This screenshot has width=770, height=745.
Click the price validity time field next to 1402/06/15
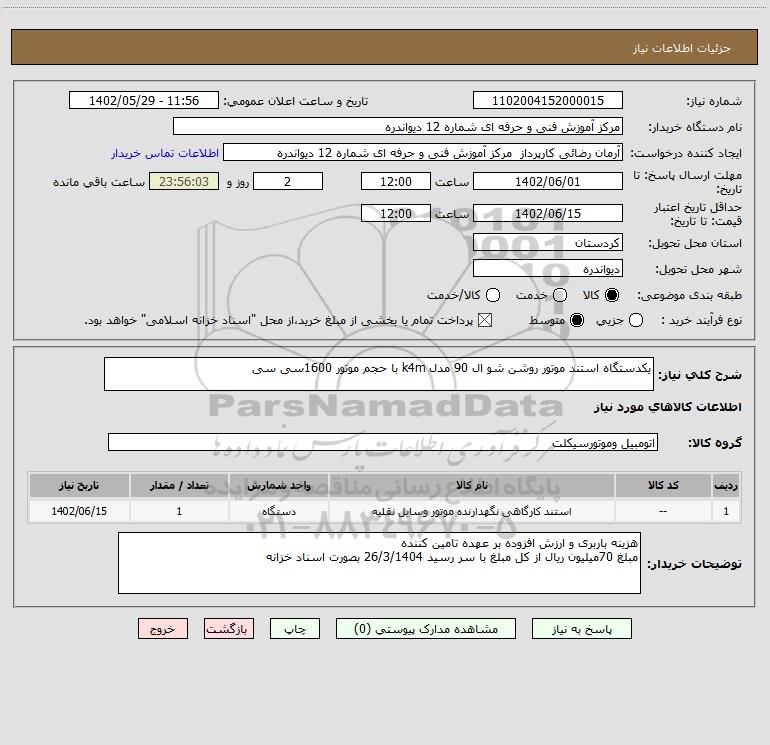pyautogui.click(x=396, y=214)
